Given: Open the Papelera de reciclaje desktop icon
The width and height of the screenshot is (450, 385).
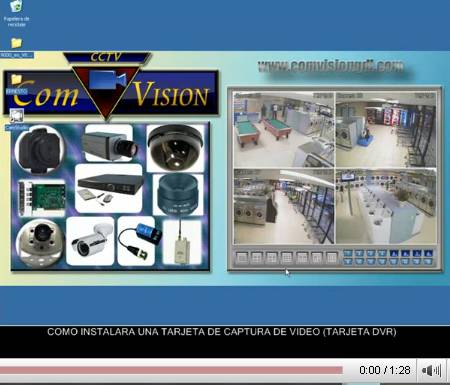Looking at the screenshot, I should [x=16, y=13].
